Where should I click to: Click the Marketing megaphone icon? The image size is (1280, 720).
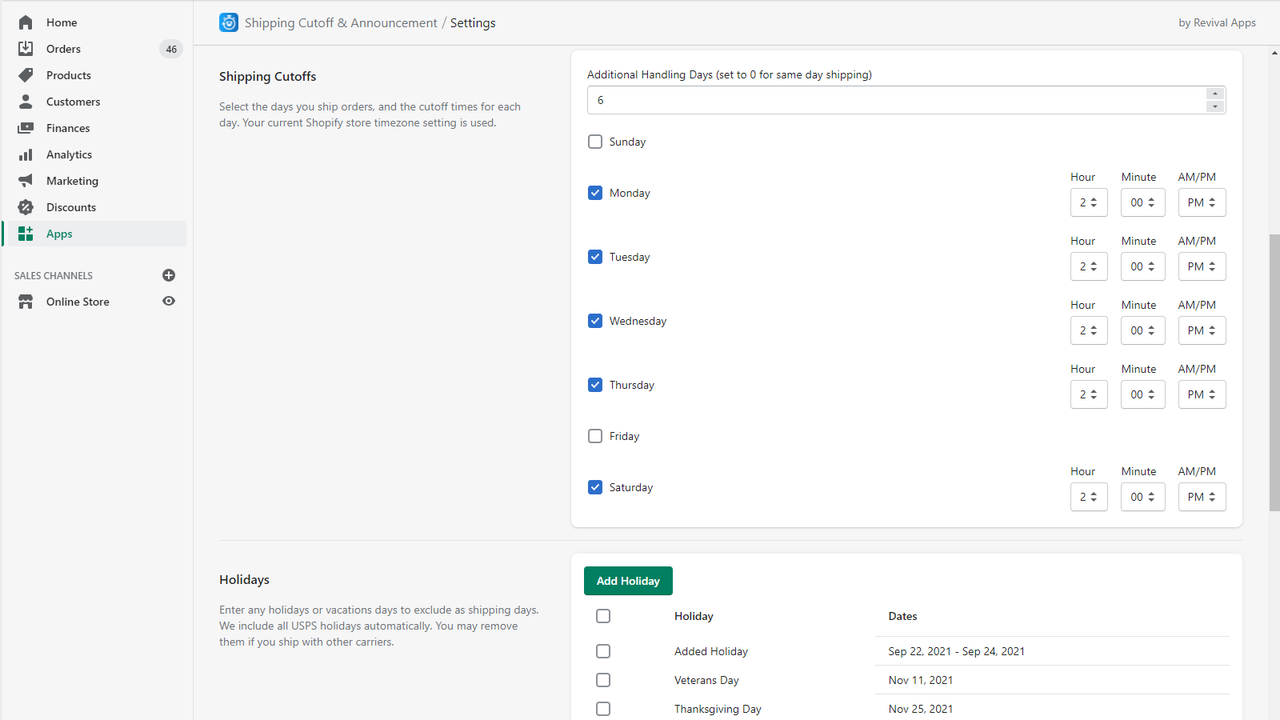(x=24, y=180)
